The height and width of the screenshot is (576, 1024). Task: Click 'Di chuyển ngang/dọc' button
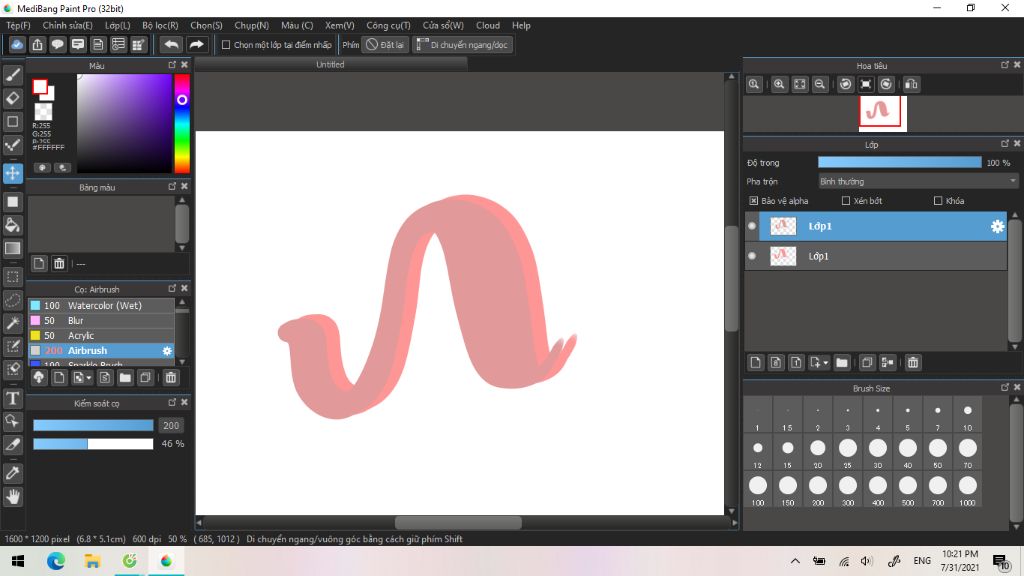tap(462, 45)
